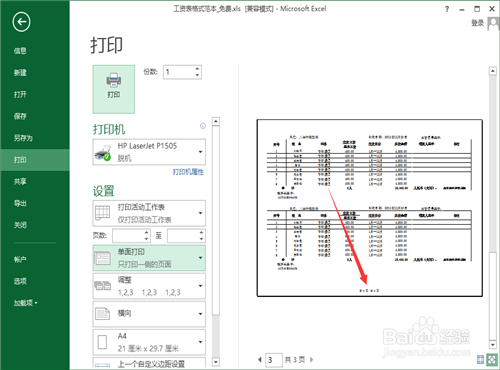Click preview scrollbar down arrow

tap(493, 344)
